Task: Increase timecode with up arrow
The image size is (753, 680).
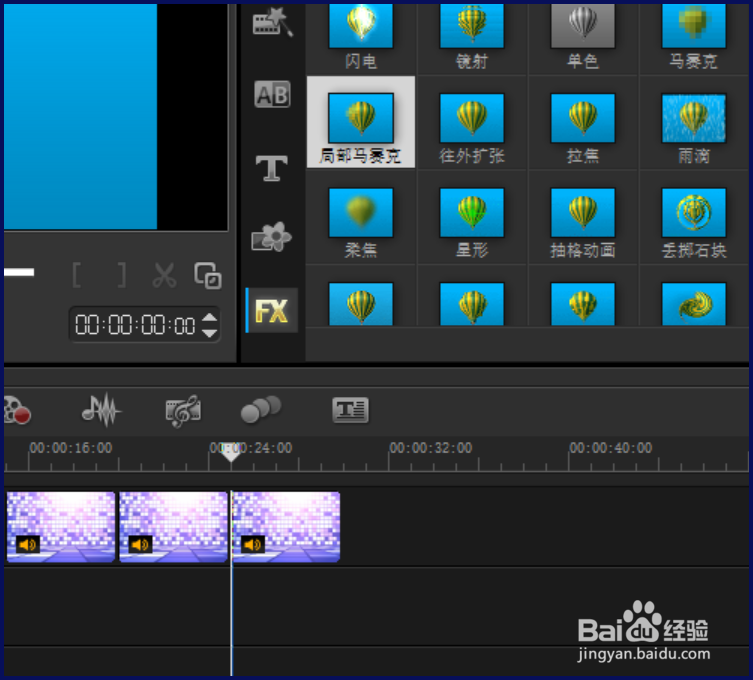Action: pos(209,317)
